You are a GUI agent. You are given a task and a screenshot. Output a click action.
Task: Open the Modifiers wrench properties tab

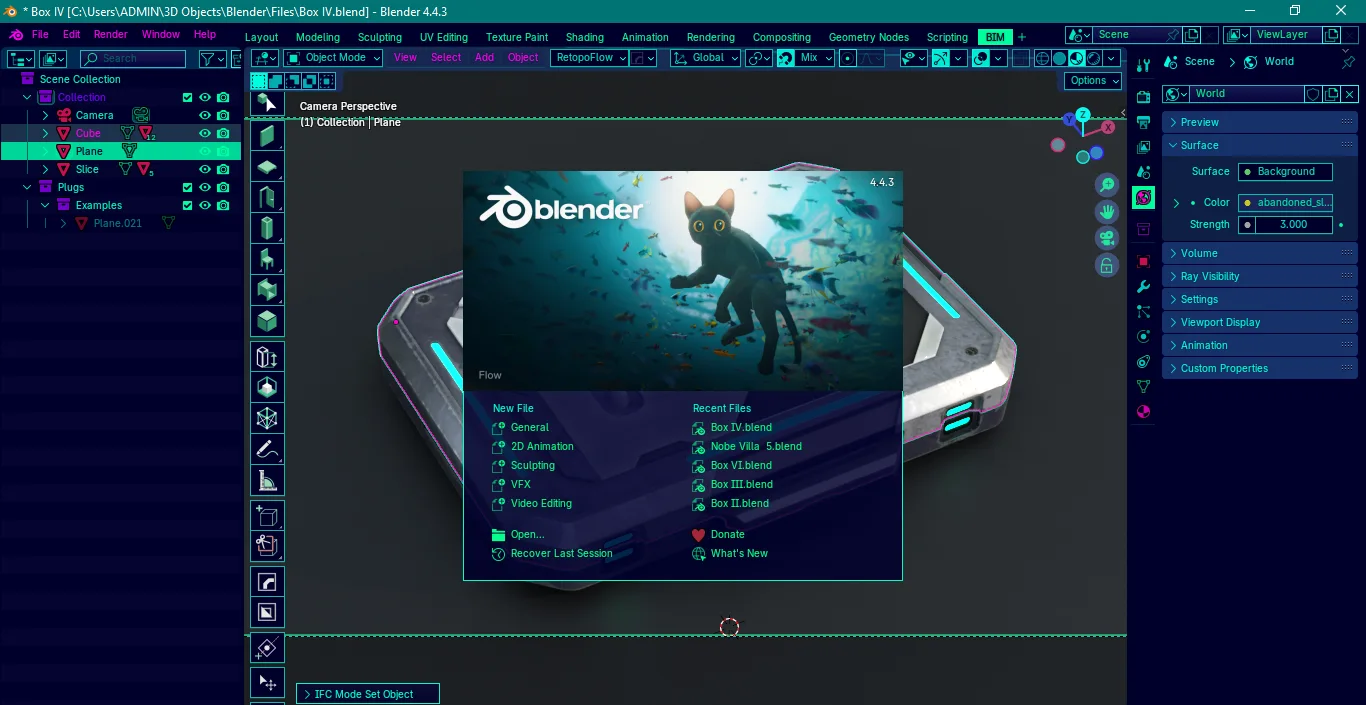pos(1144,286)
